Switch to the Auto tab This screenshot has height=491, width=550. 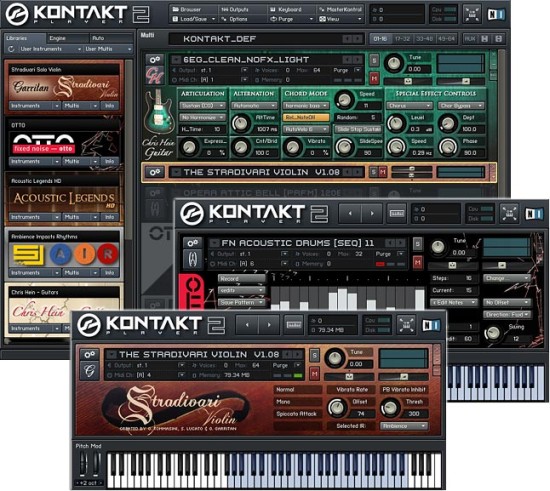coord(110,38)
